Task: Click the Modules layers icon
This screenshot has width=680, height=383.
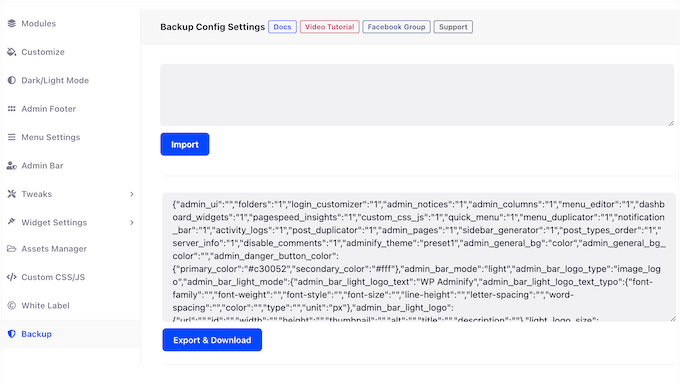Action: pos(12,23)
